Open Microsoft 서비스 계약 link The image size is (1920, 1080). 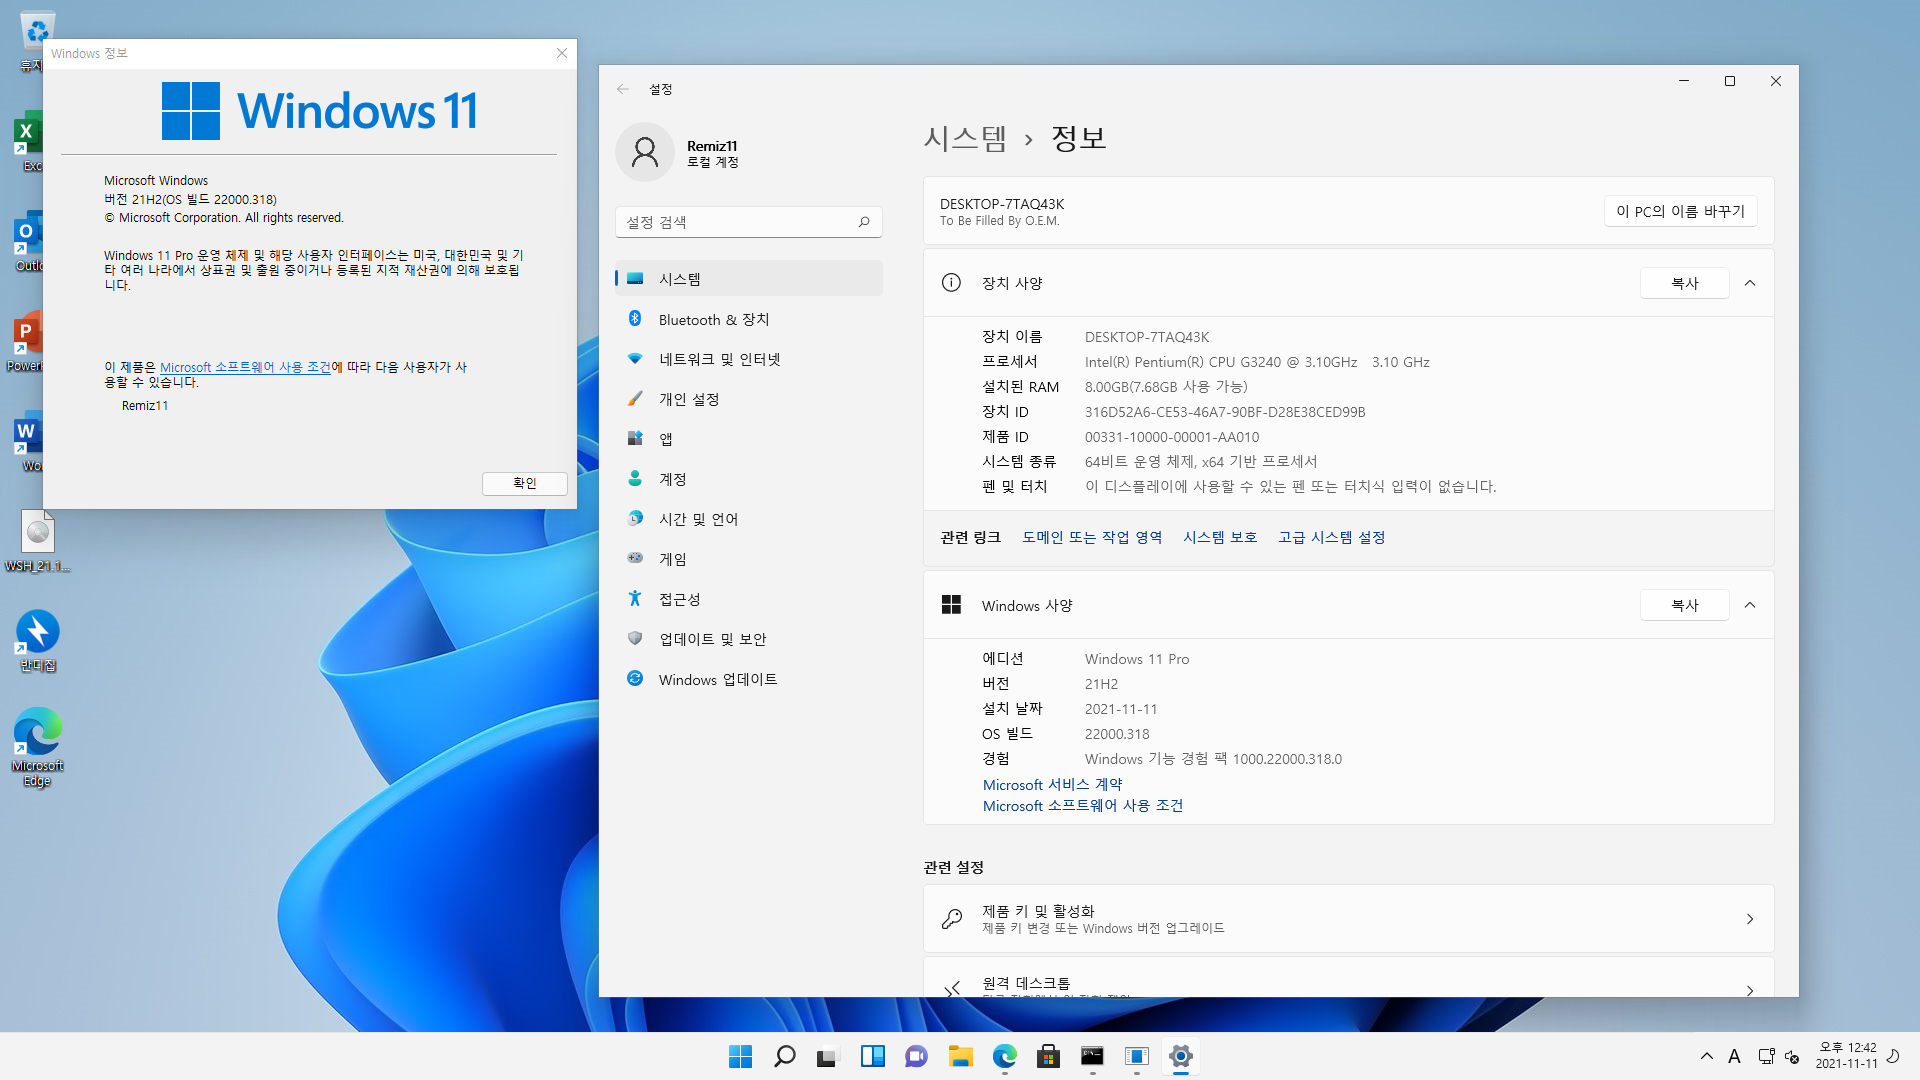[1052, 784]
